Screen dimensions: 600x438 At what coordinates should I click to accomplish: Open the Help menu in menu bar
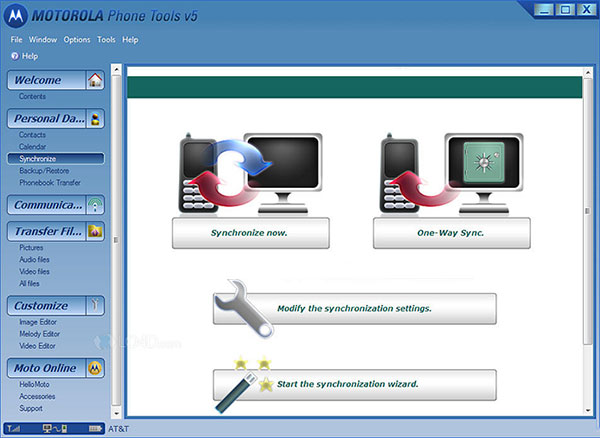point(130,40)
